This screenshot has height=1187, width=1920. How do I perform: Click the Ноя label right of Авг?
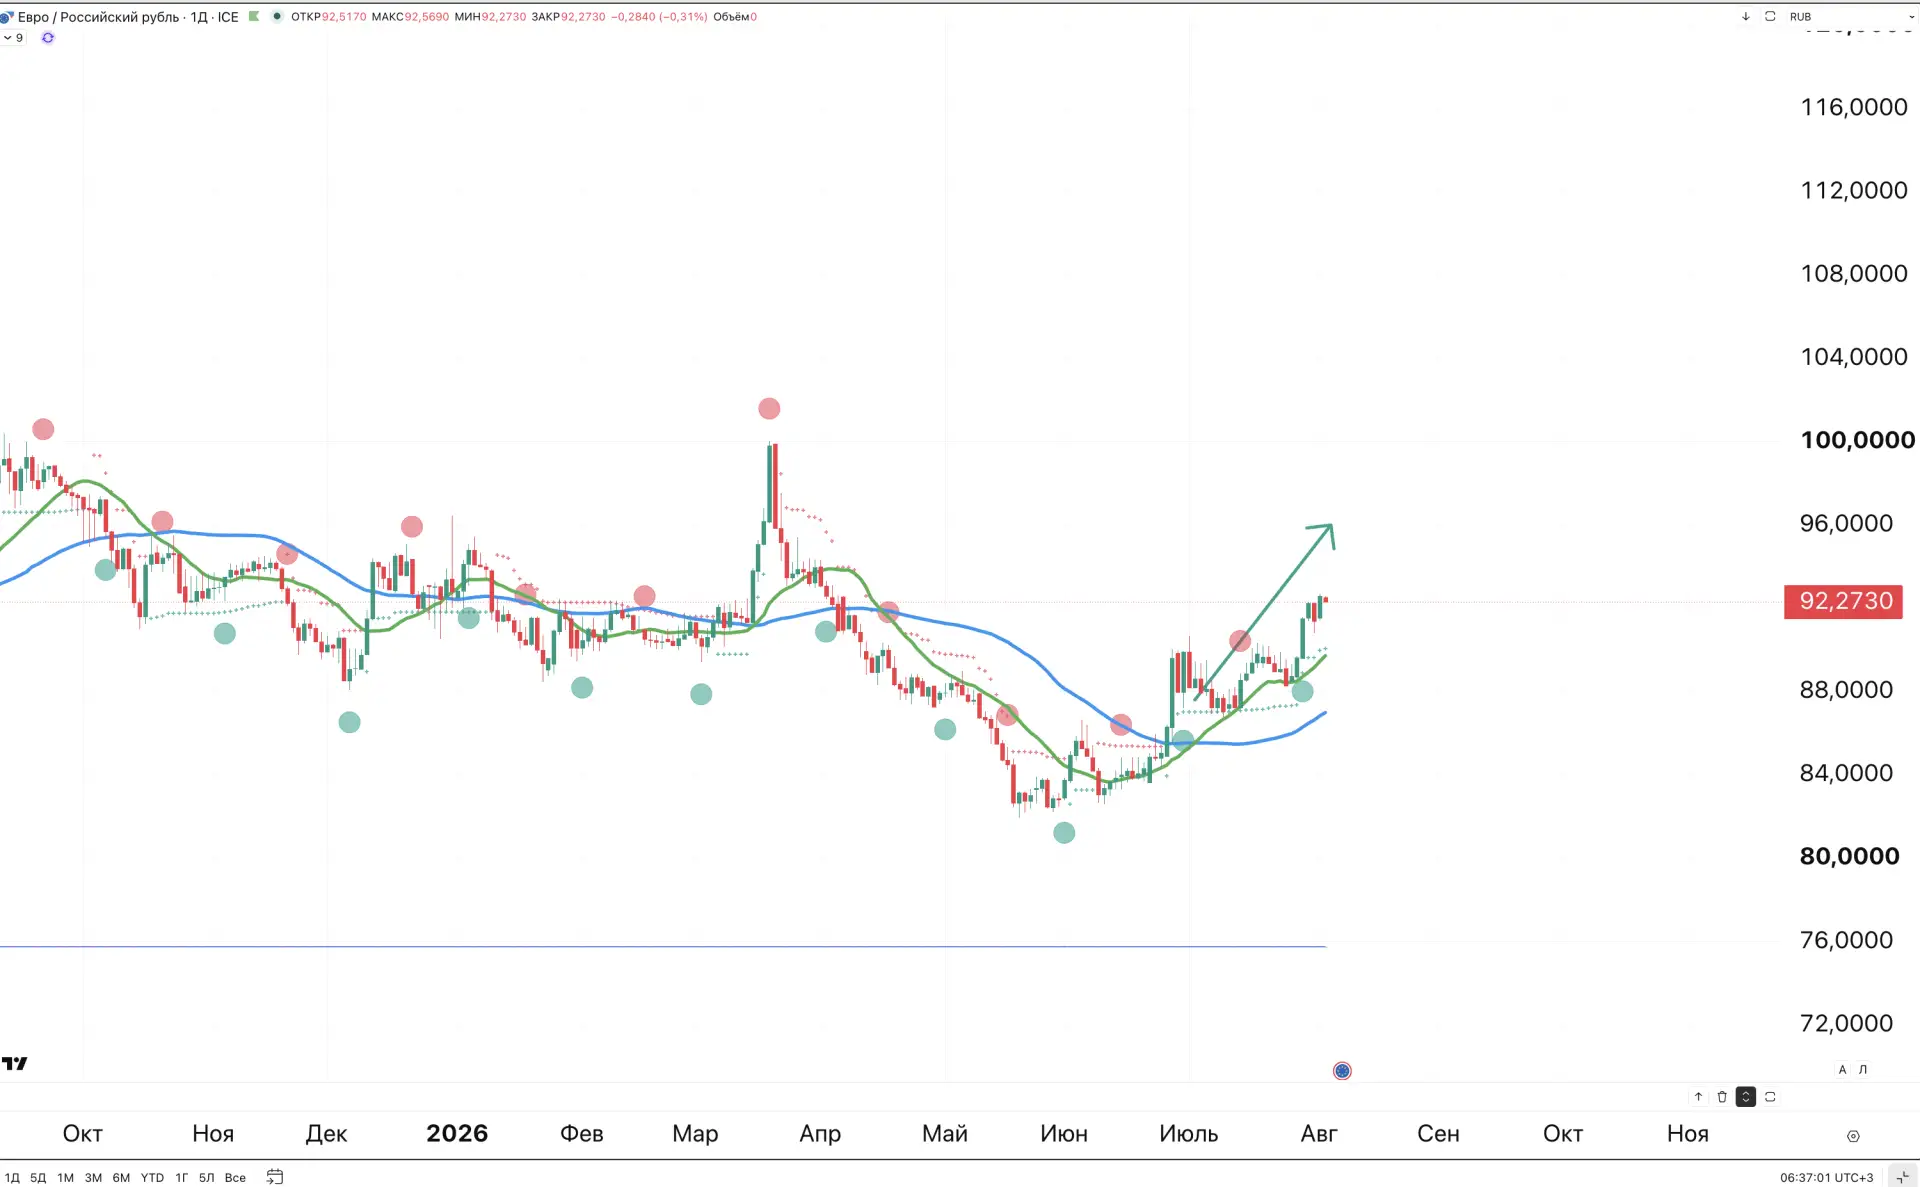(1688, 1134)
